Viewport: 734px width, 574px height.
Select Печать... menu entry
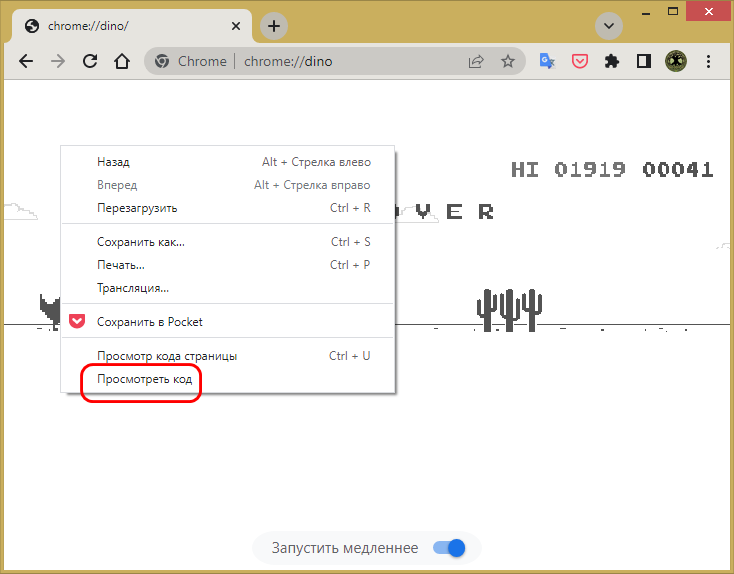(228, 265)
